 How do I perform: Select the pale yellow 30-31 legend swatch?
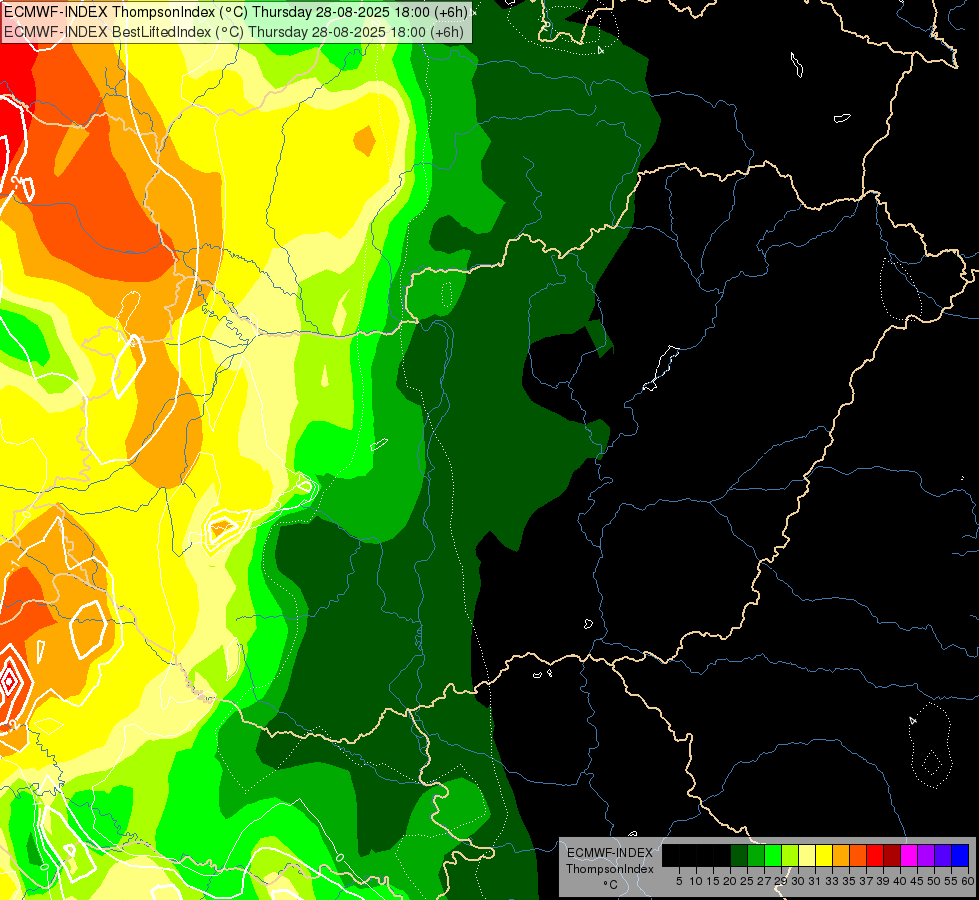tap(807, 855)
